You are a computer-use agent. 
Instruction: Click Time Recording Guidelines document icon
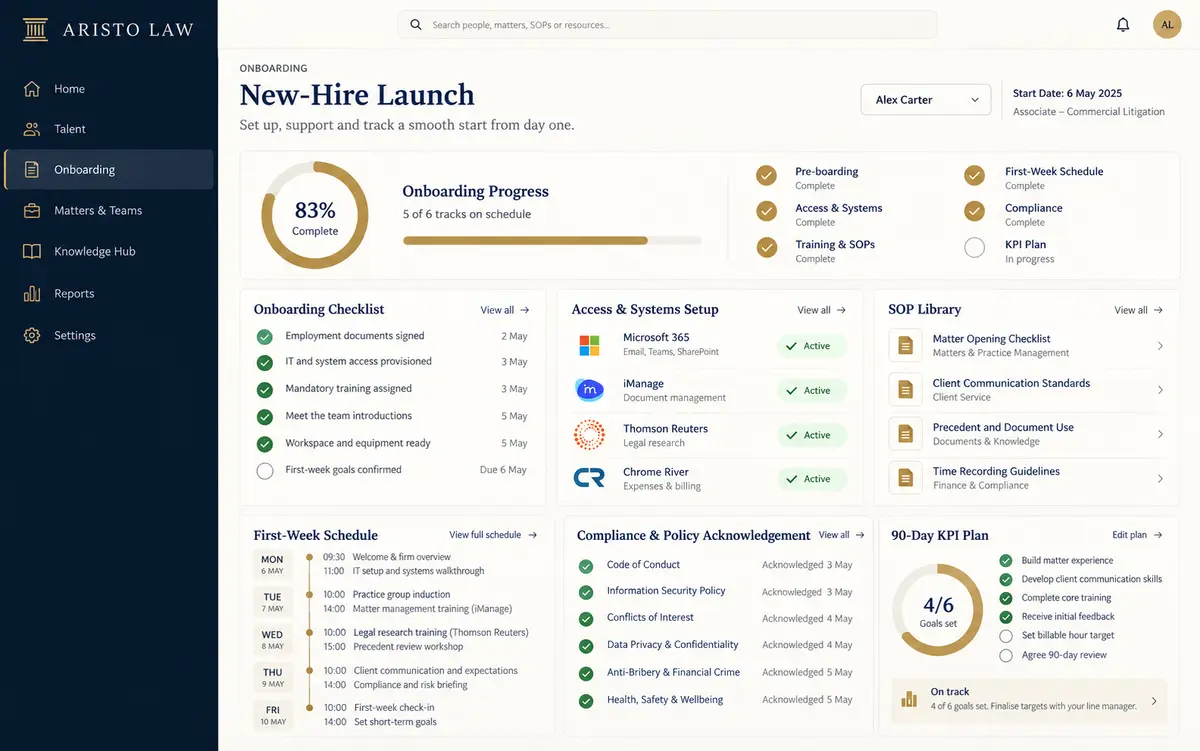905,478
